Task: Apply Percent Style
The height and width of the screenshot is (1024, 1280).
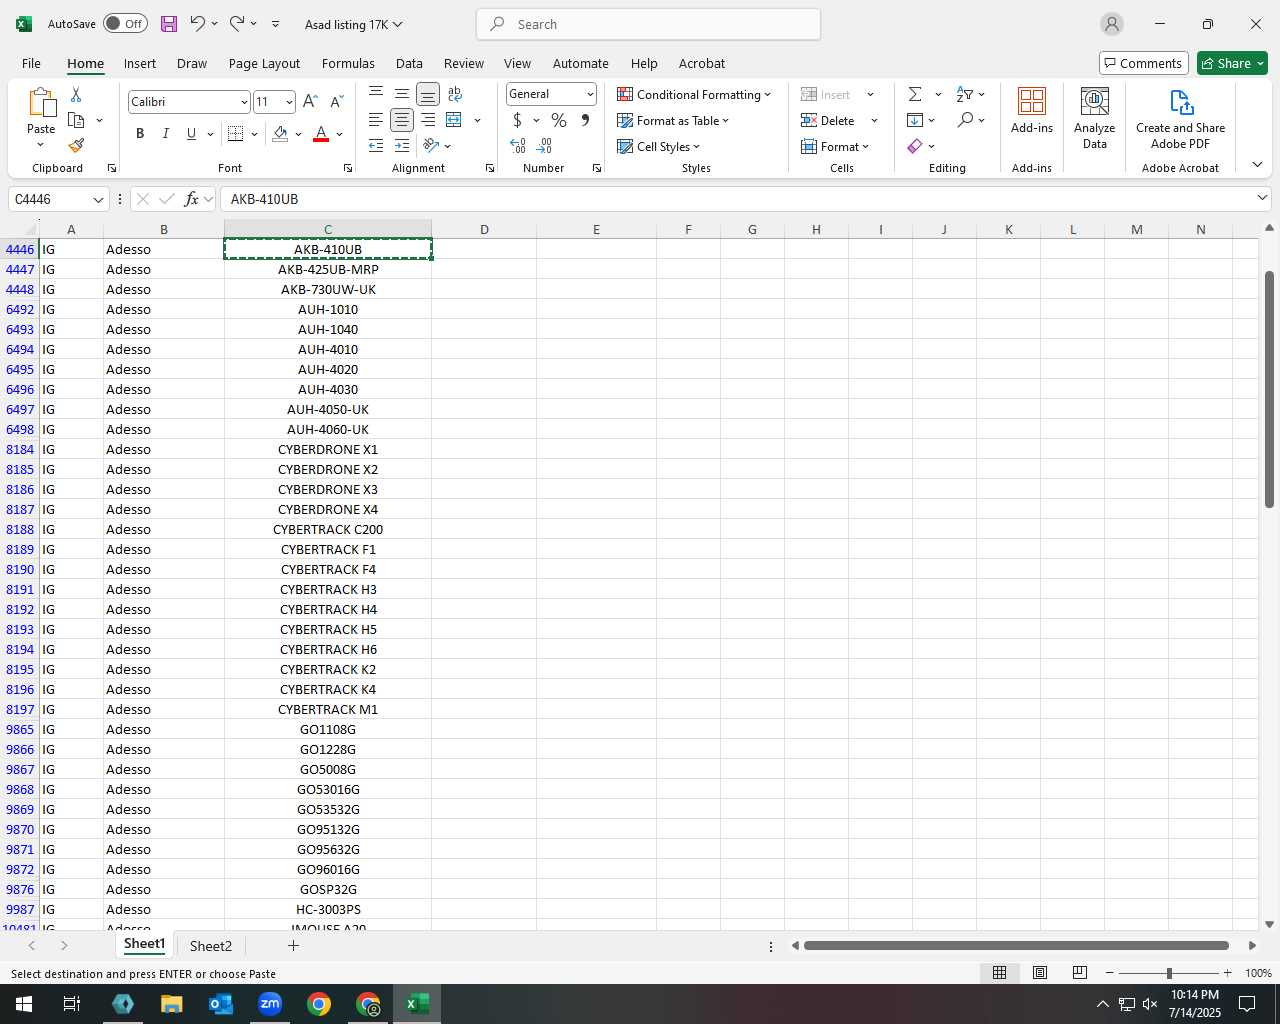Action: point(559,120)
